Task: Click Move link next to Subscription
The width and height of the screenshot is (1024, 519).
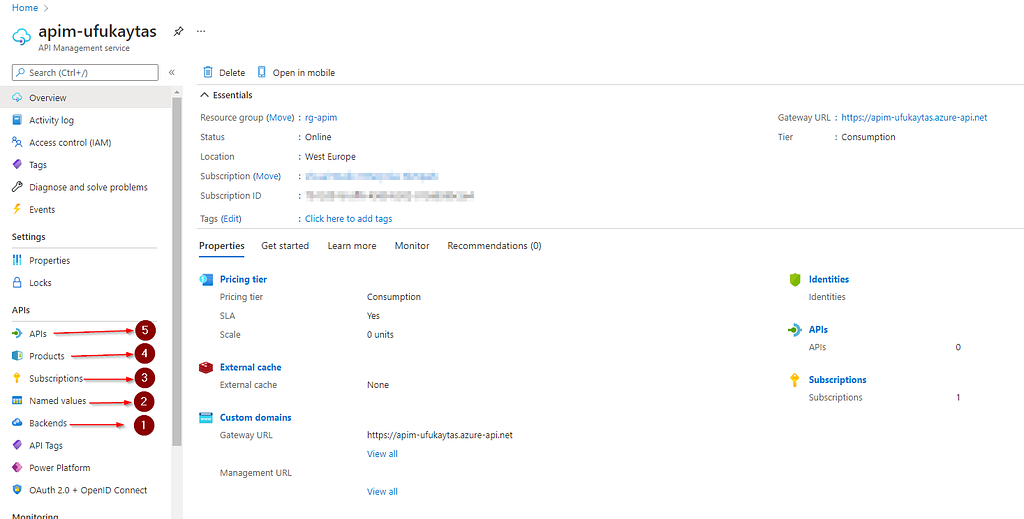Action: click(267, 176)
